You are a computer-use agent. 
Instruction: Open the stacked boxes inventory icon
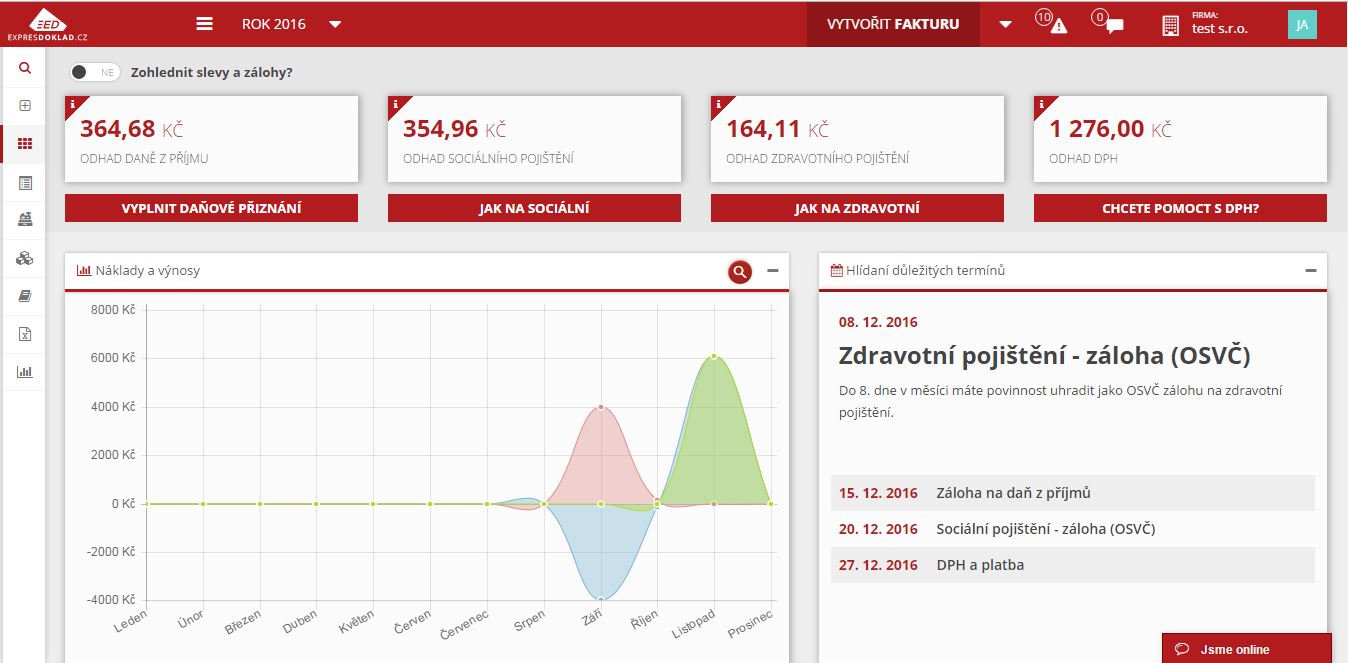[x=25, y=258]
